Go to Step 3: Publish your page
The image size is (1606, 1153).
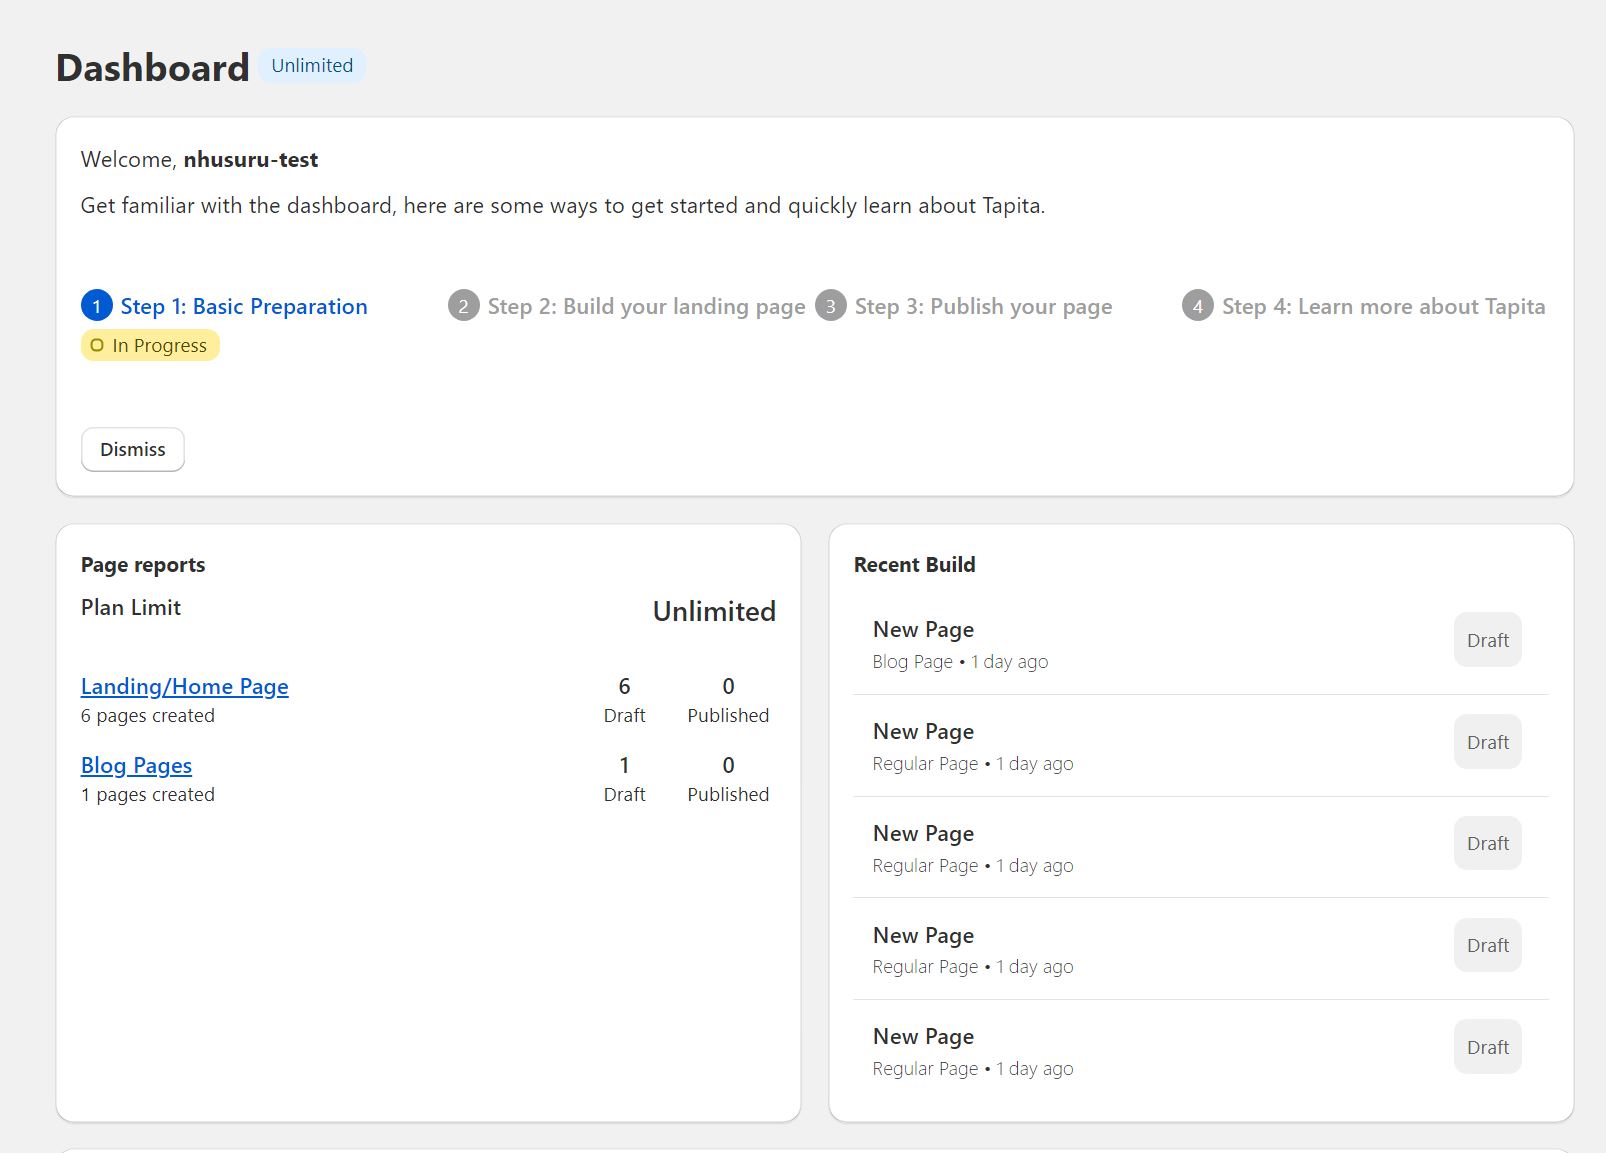(x=983, y=306)
